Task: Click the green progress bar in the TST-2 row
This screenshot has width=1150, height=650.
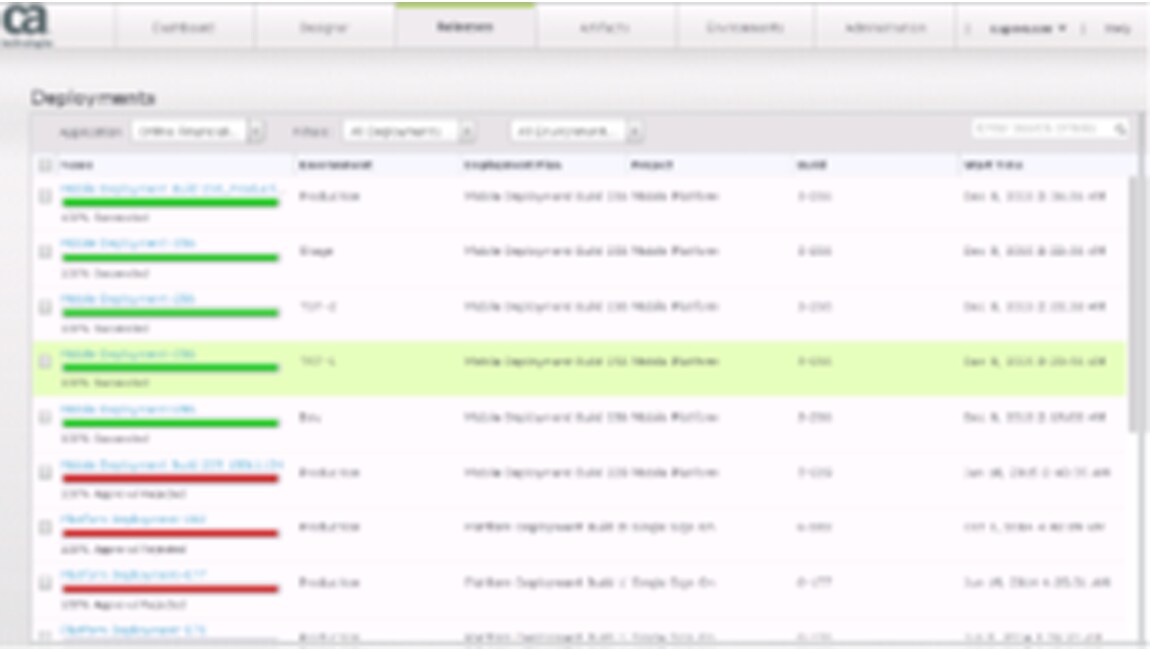Action: [x=170, y=313]
